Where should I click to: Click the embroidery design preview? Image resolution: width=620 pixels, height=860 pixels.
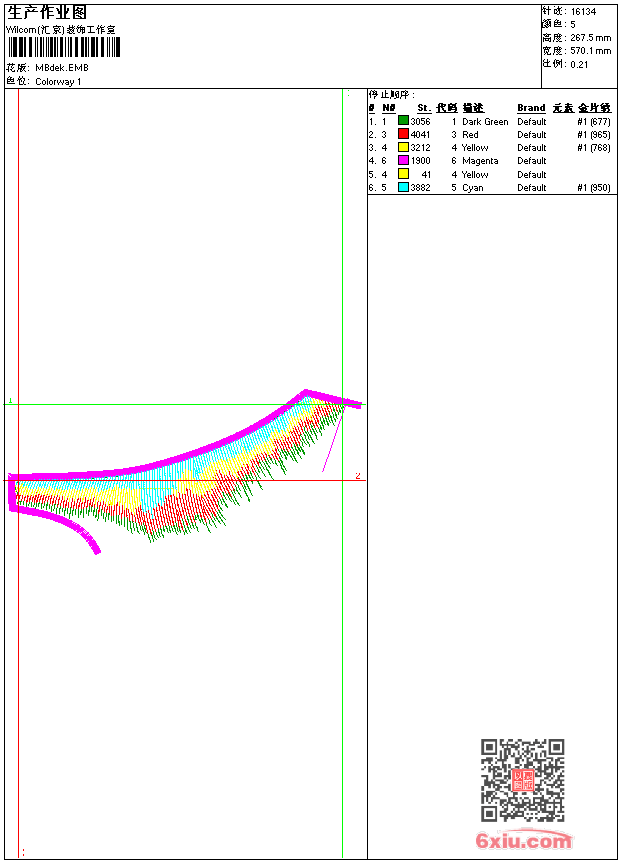click(x=180, y=470)
